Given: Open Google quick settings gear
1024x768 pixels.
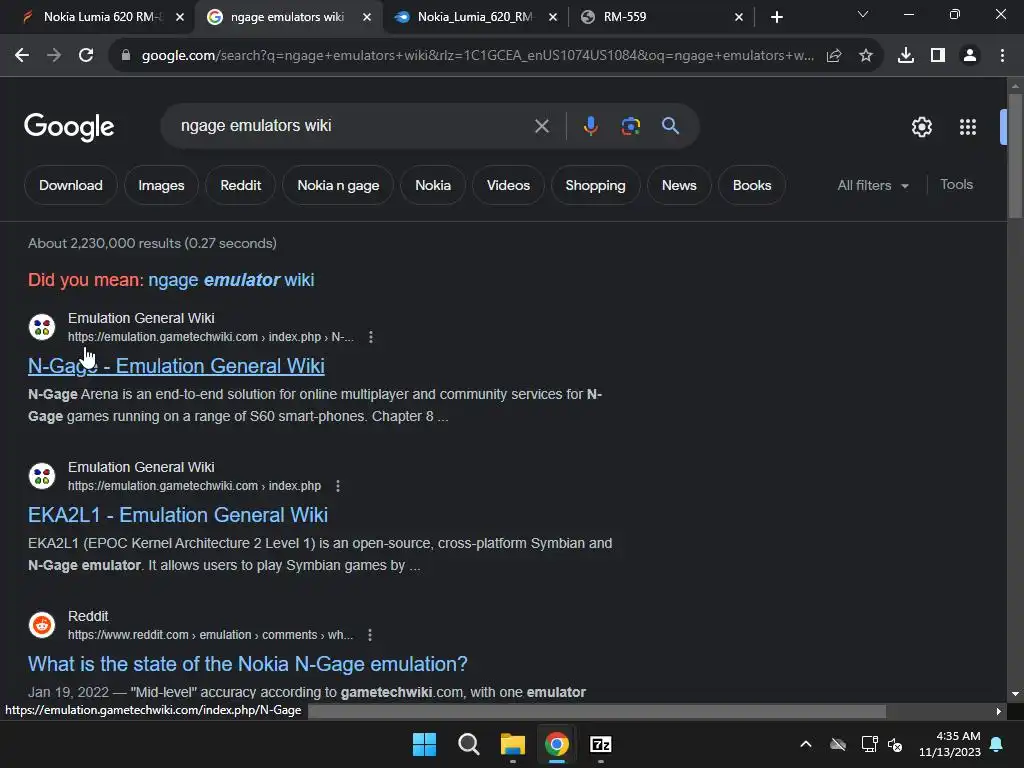Looking at the screenshot, I should [921, 127].
